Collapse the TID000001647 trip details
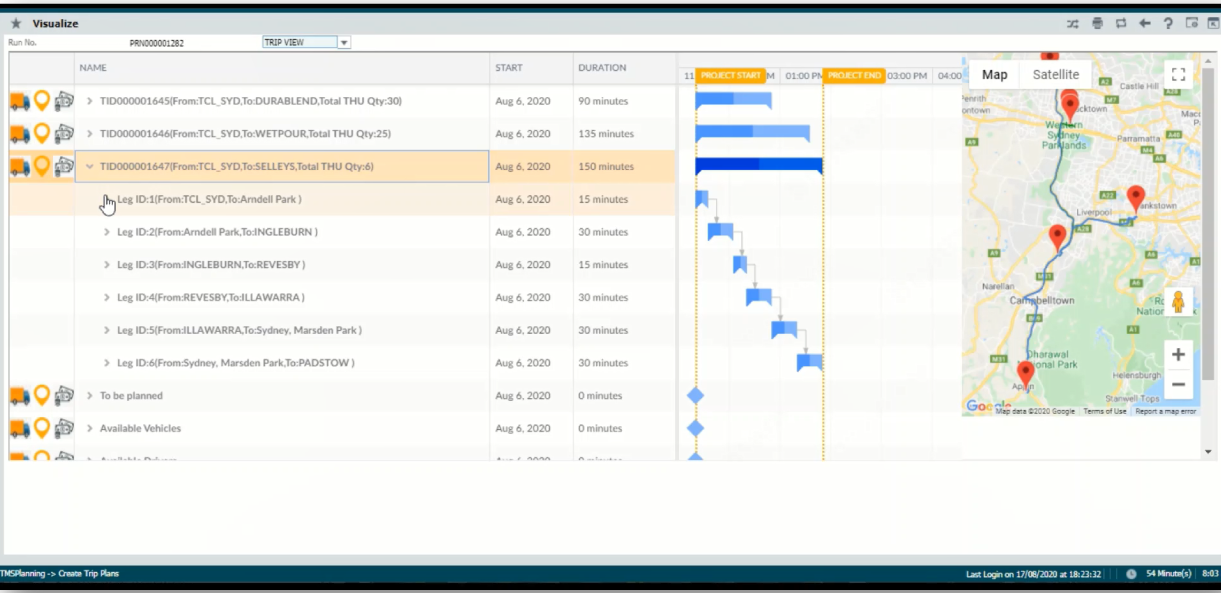Viewport: 1221px width, 593px height. (89, 166)
